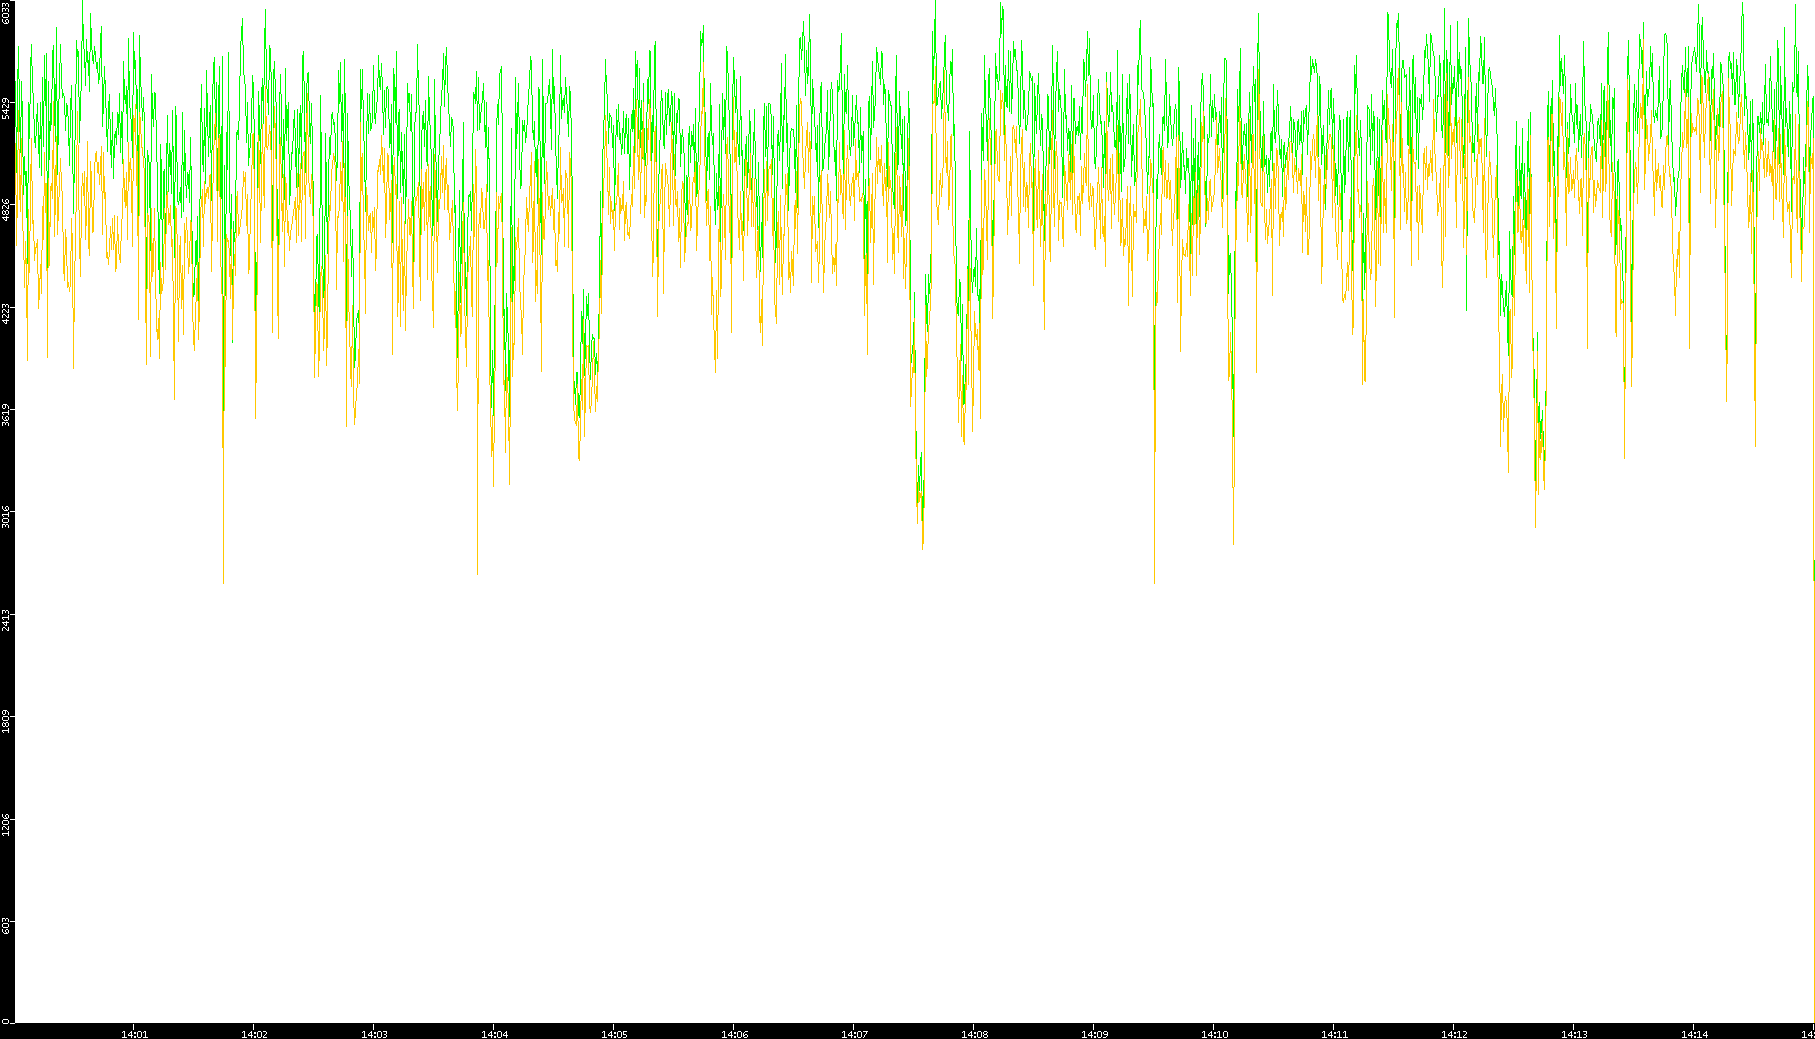The image size is (1815, 1039).
Task: Click the 14:02 time label
Action: (x=255, y=1034)
